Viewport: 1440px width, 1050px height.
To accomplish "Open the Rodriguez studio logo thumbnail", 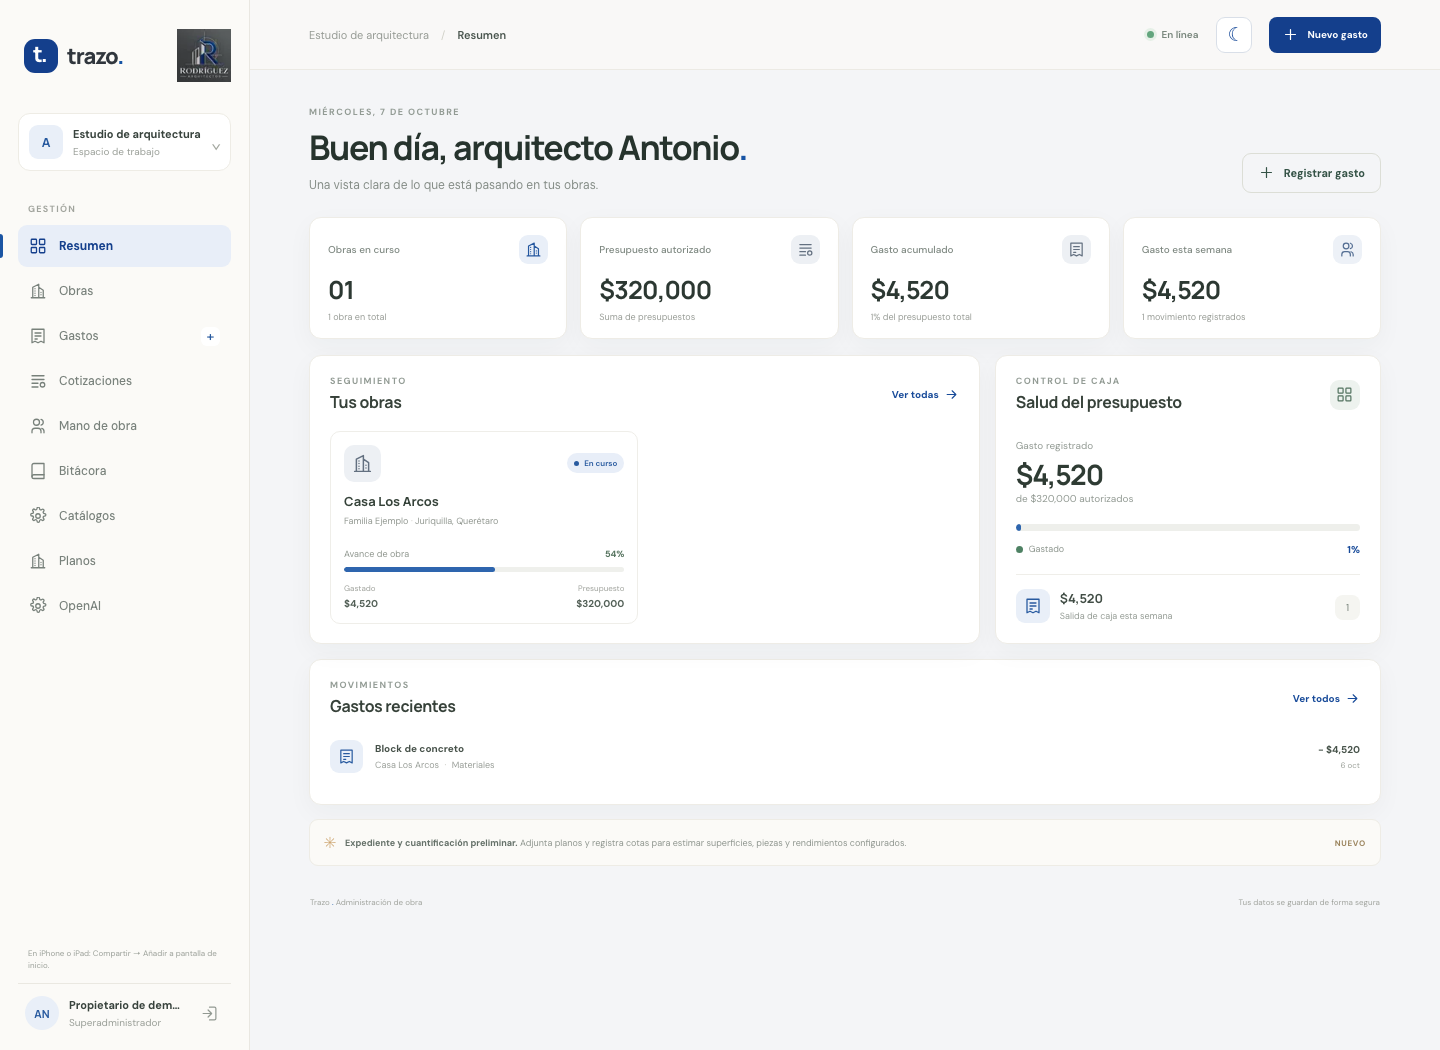I will tap(204, 55).
